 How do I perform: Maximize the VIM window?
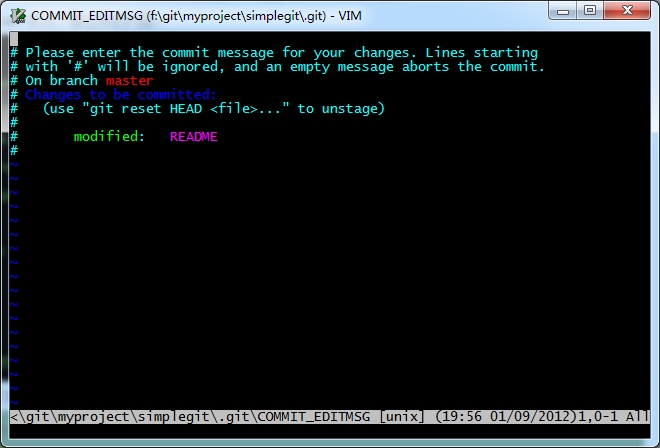click(x=590, y=11)
